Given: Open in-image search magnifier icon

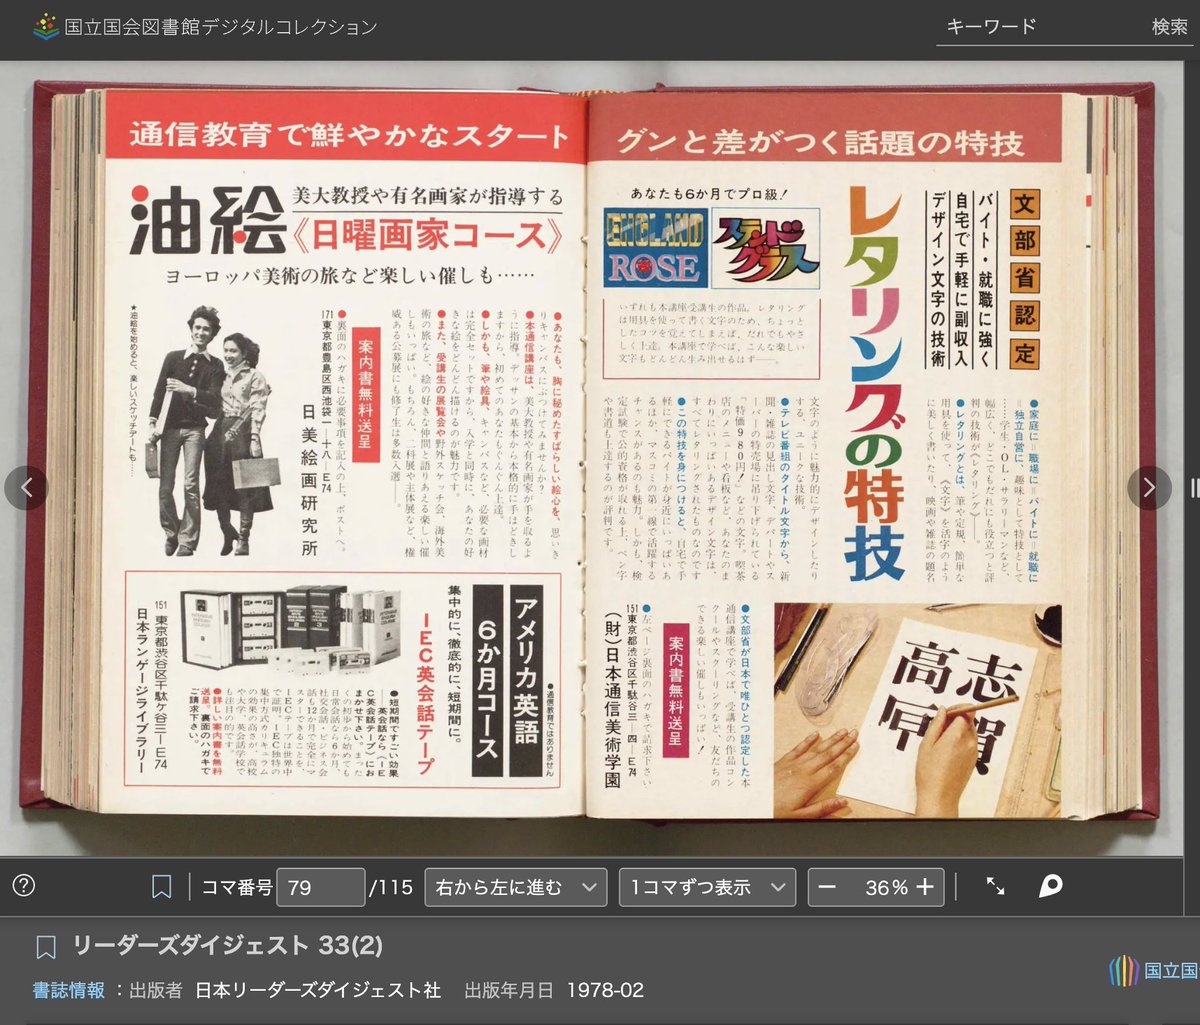Looking at the screenshot, I should point(1050,886).
